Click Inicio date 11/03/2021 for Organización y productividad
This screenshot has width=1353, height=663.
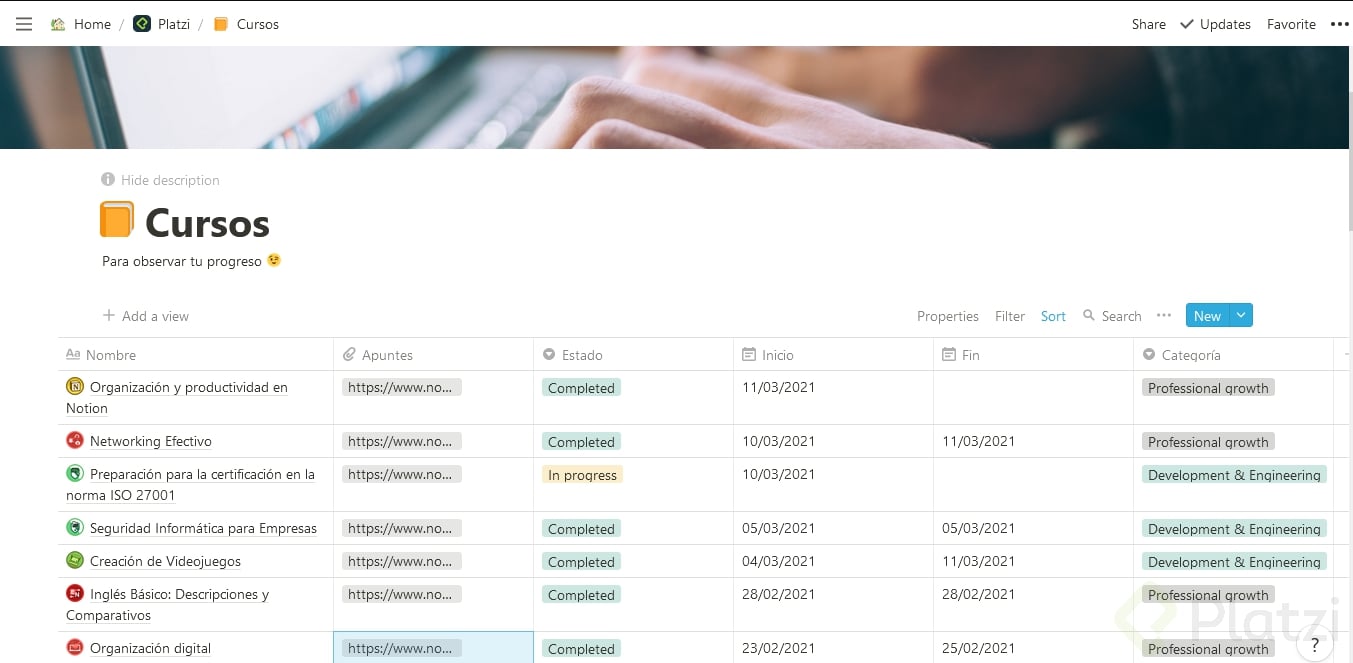pyautogui.click(x=778, y=387)
